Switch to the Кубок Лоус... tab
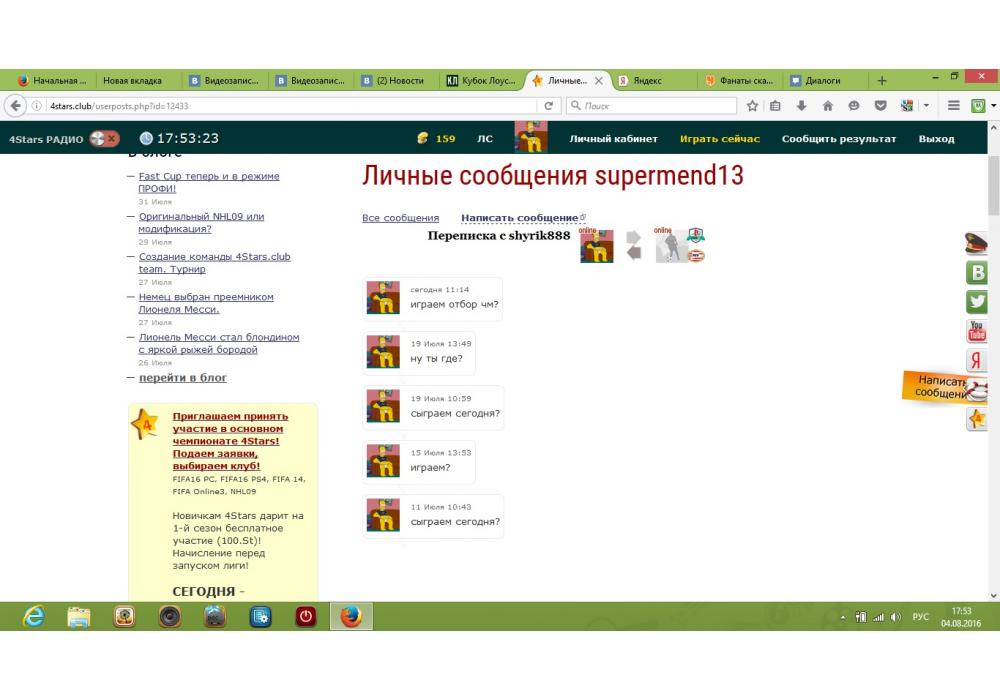 point(482,81)
